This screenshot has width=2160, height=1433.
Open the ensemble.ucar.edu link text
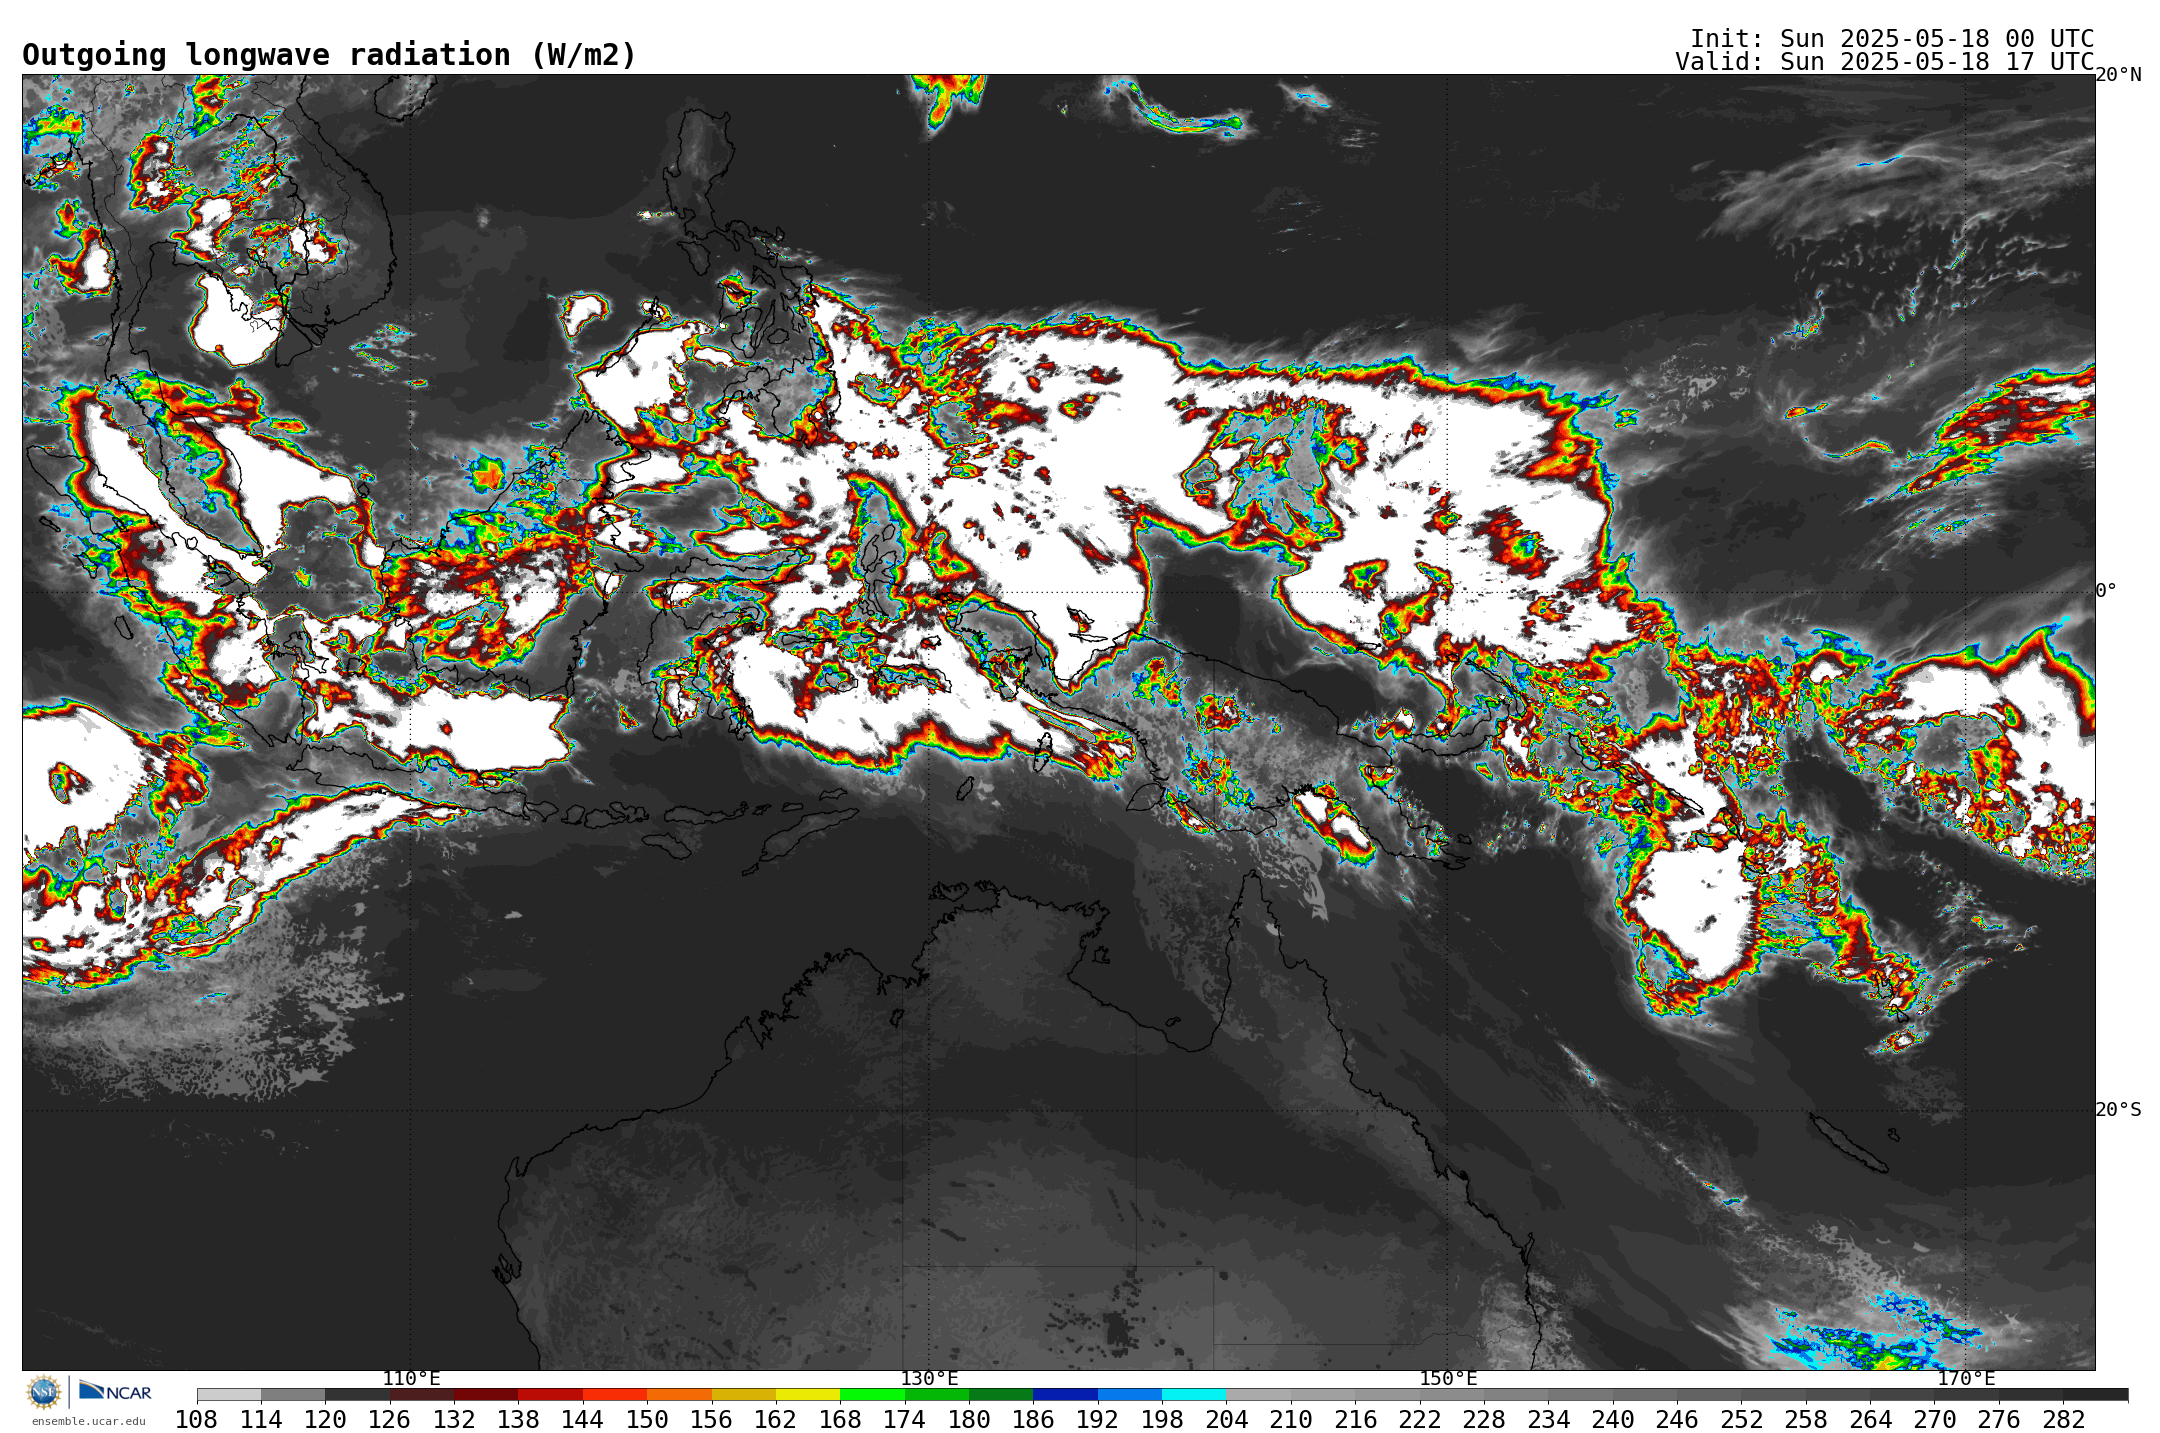pos(88,1421)
